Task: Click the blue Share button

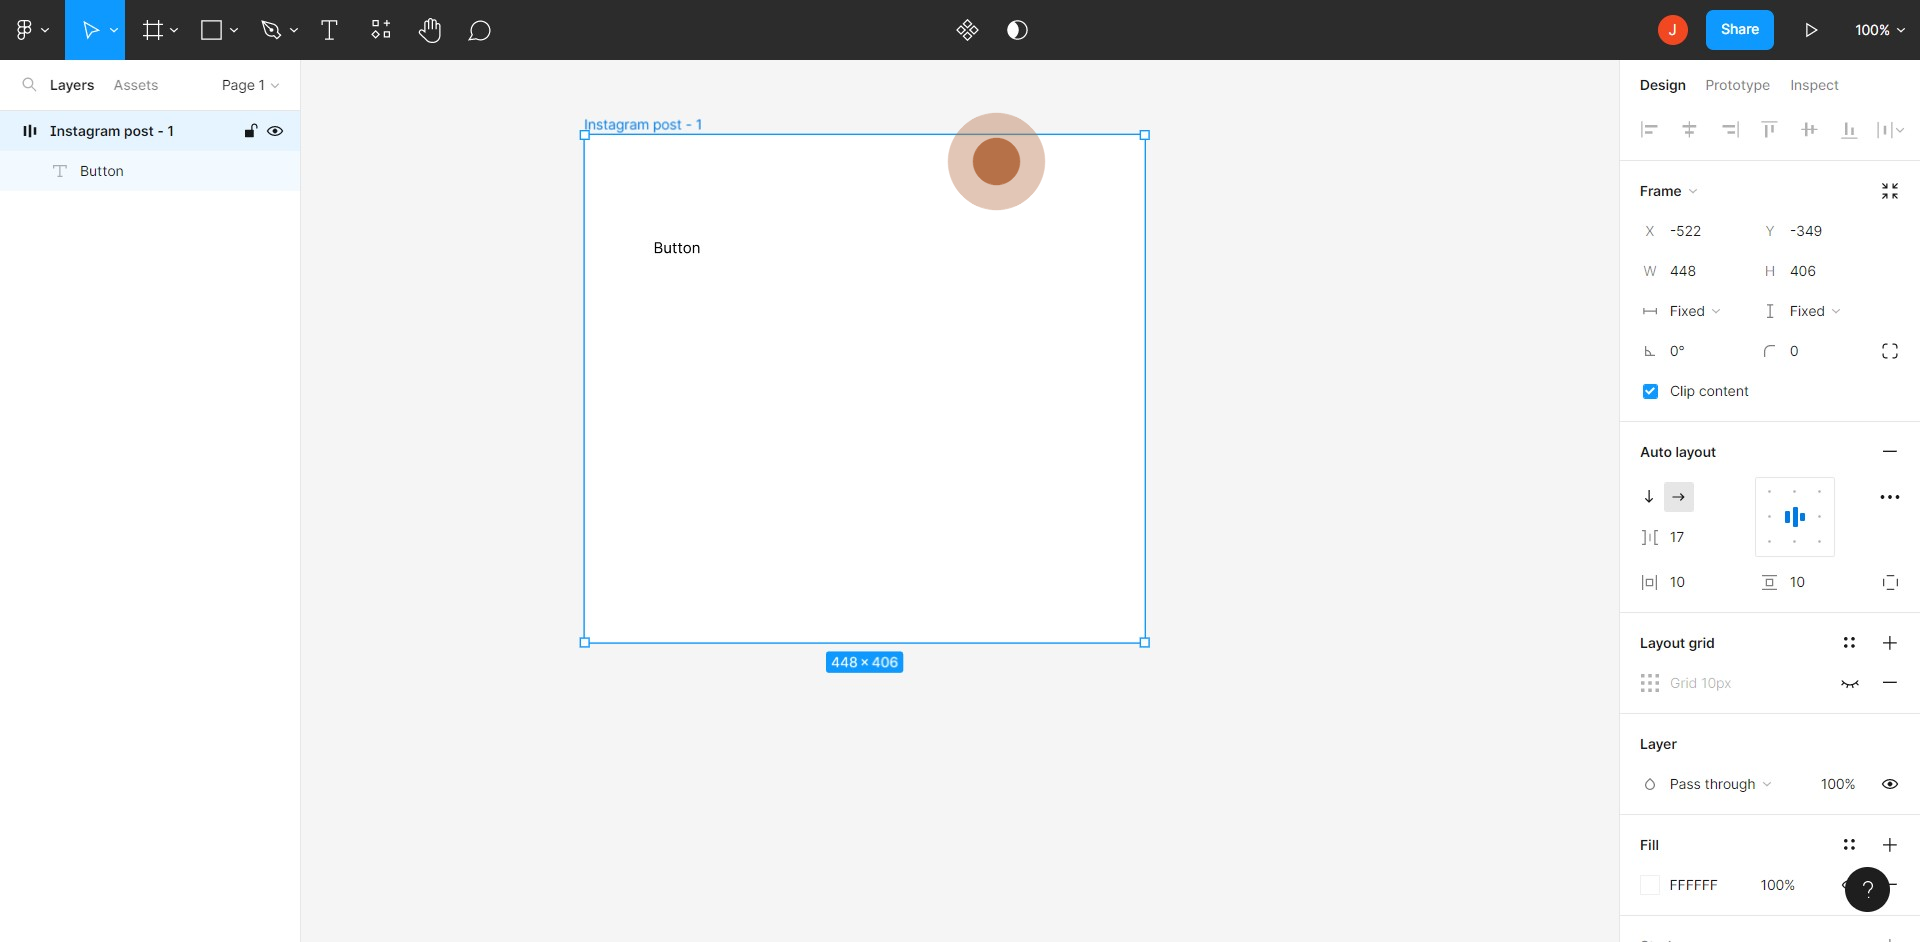Action: pyautogui.click(x=1739, y=30)
